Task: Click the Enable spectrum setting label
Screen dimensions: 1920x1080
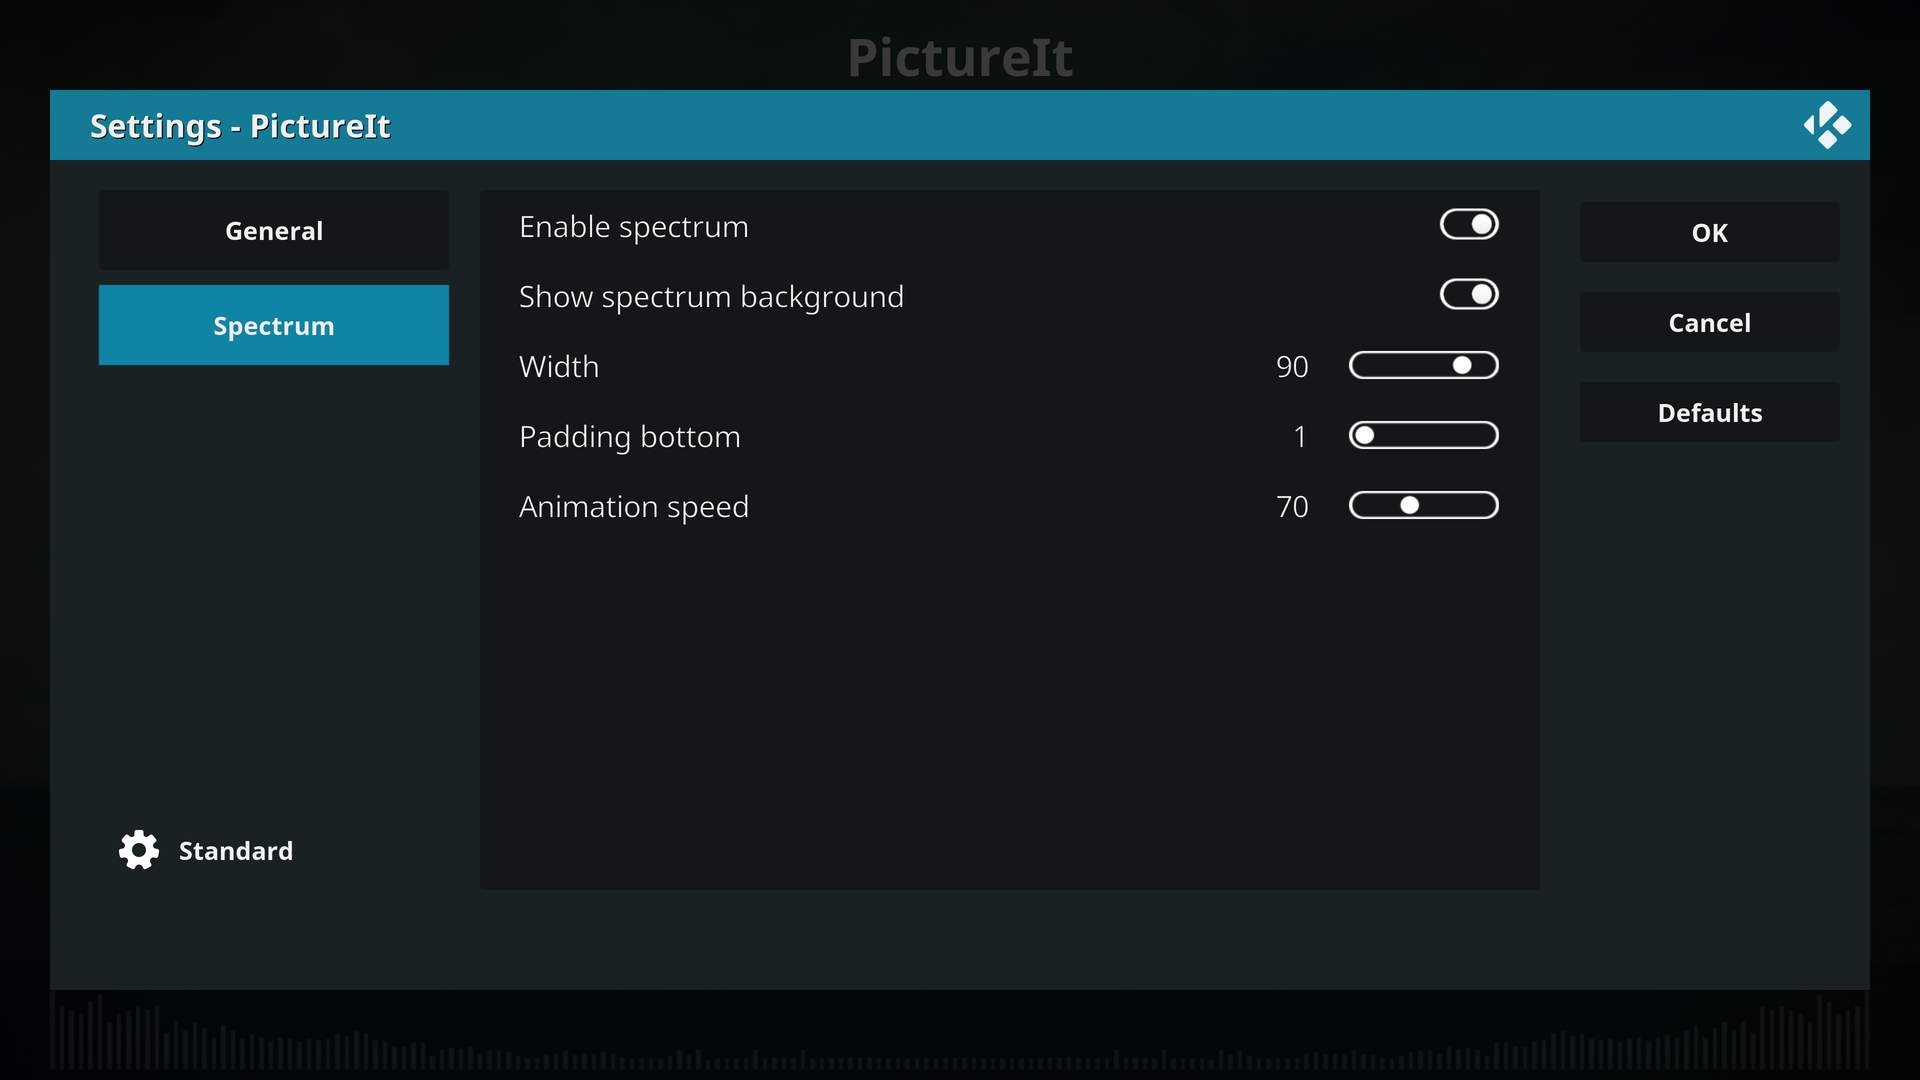Action: click(633, 227)
